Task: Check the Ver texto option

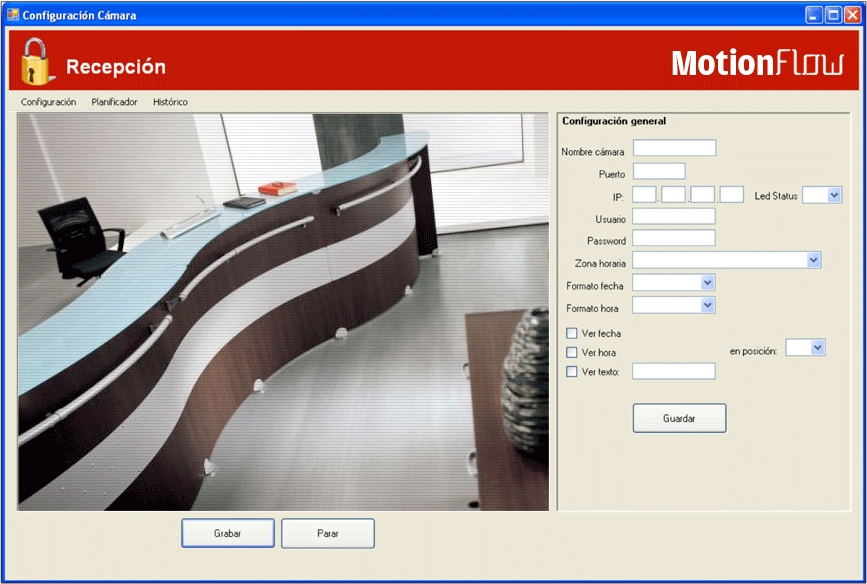Action: click(x=572, y=372)
